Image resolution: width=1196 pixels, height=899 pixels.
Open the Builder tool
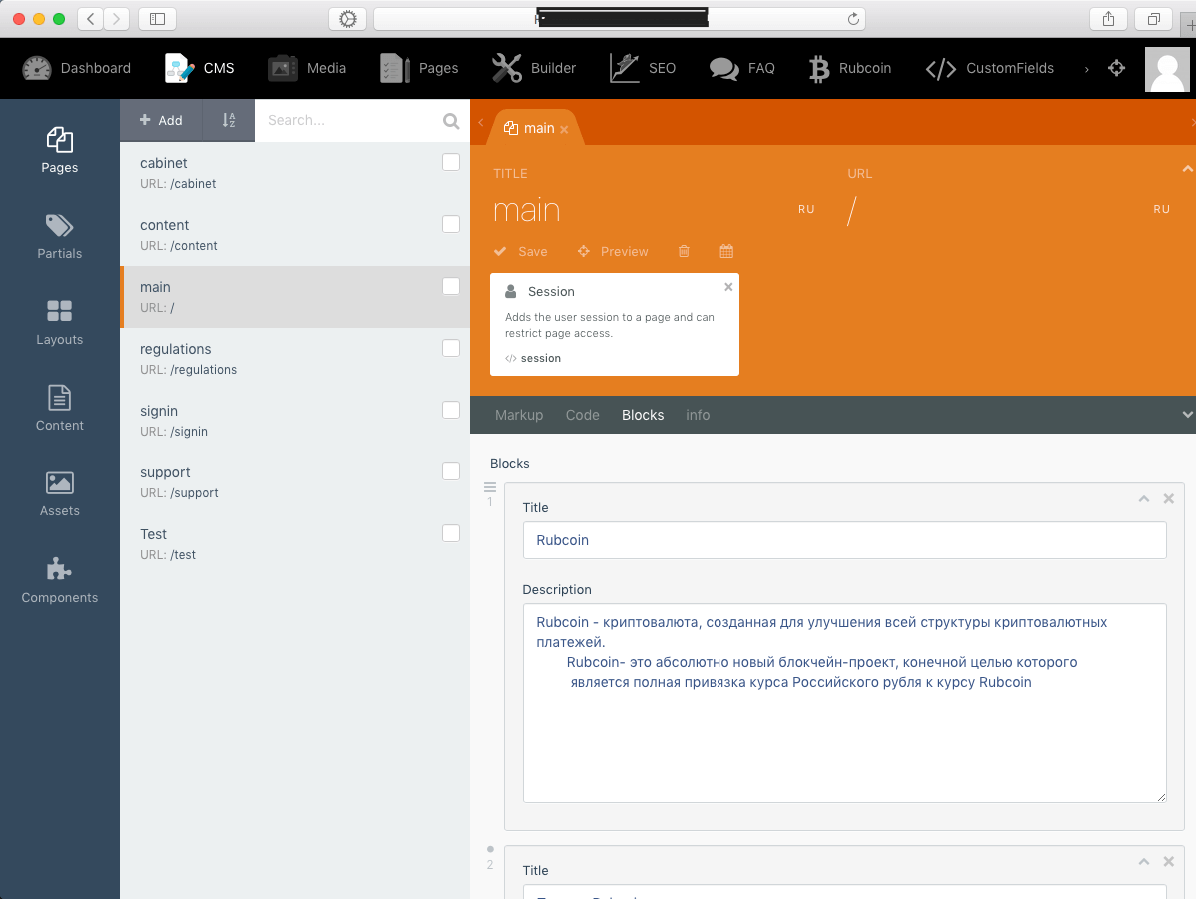(534, 69)
